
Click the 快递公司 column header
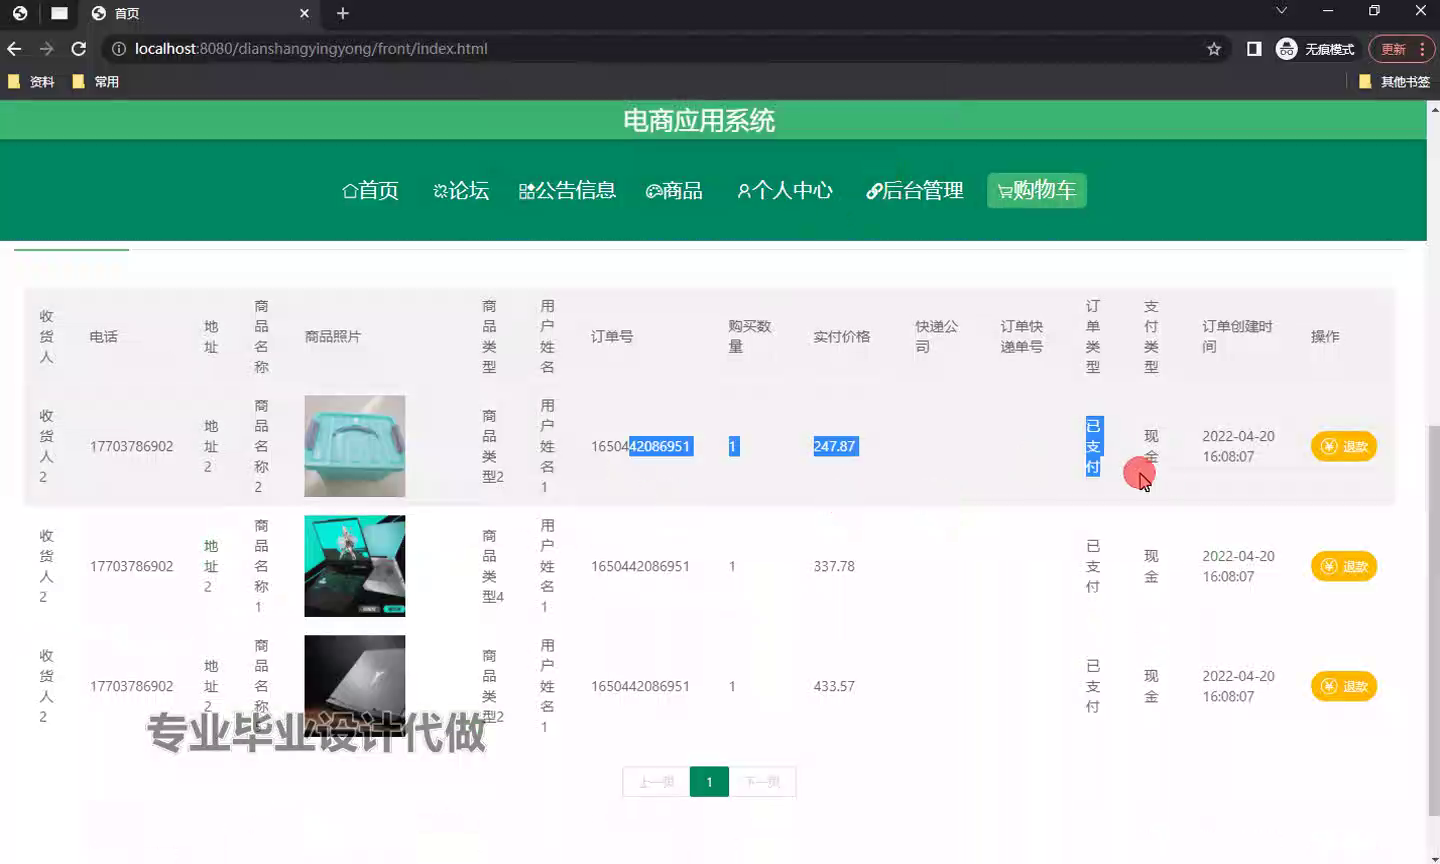(937, 336)
